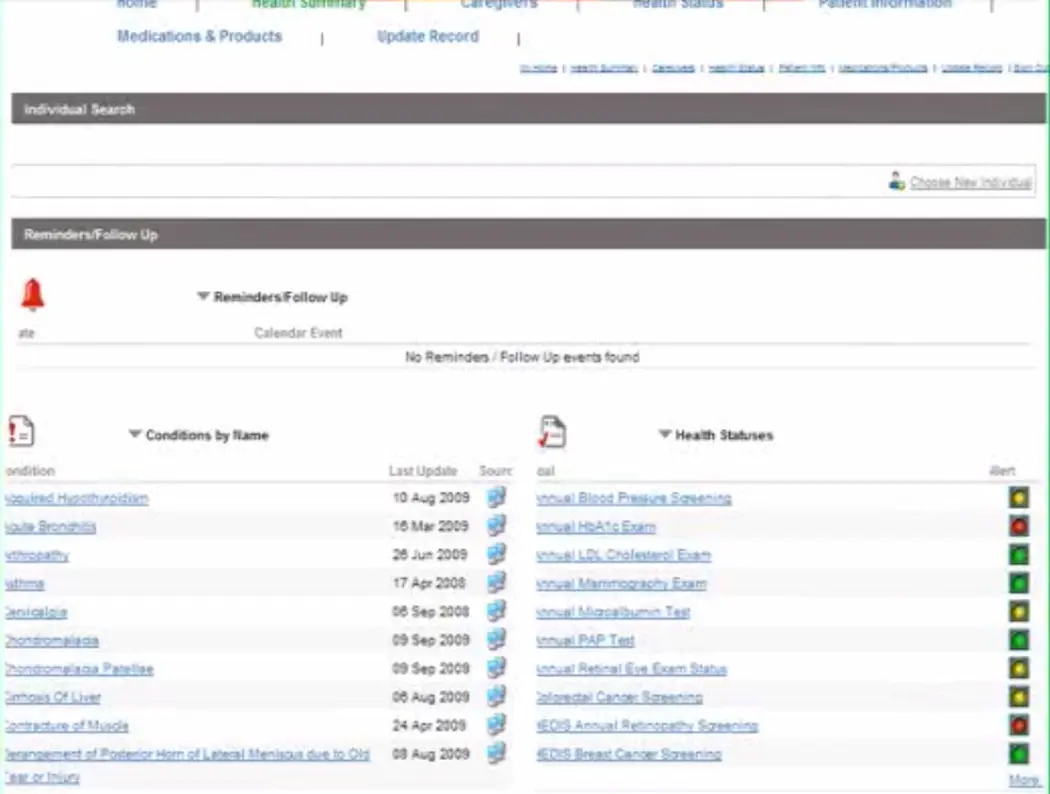
Task: Click the source icon next to Asthma
Action: pyautogui.click(x=496, y=583)
